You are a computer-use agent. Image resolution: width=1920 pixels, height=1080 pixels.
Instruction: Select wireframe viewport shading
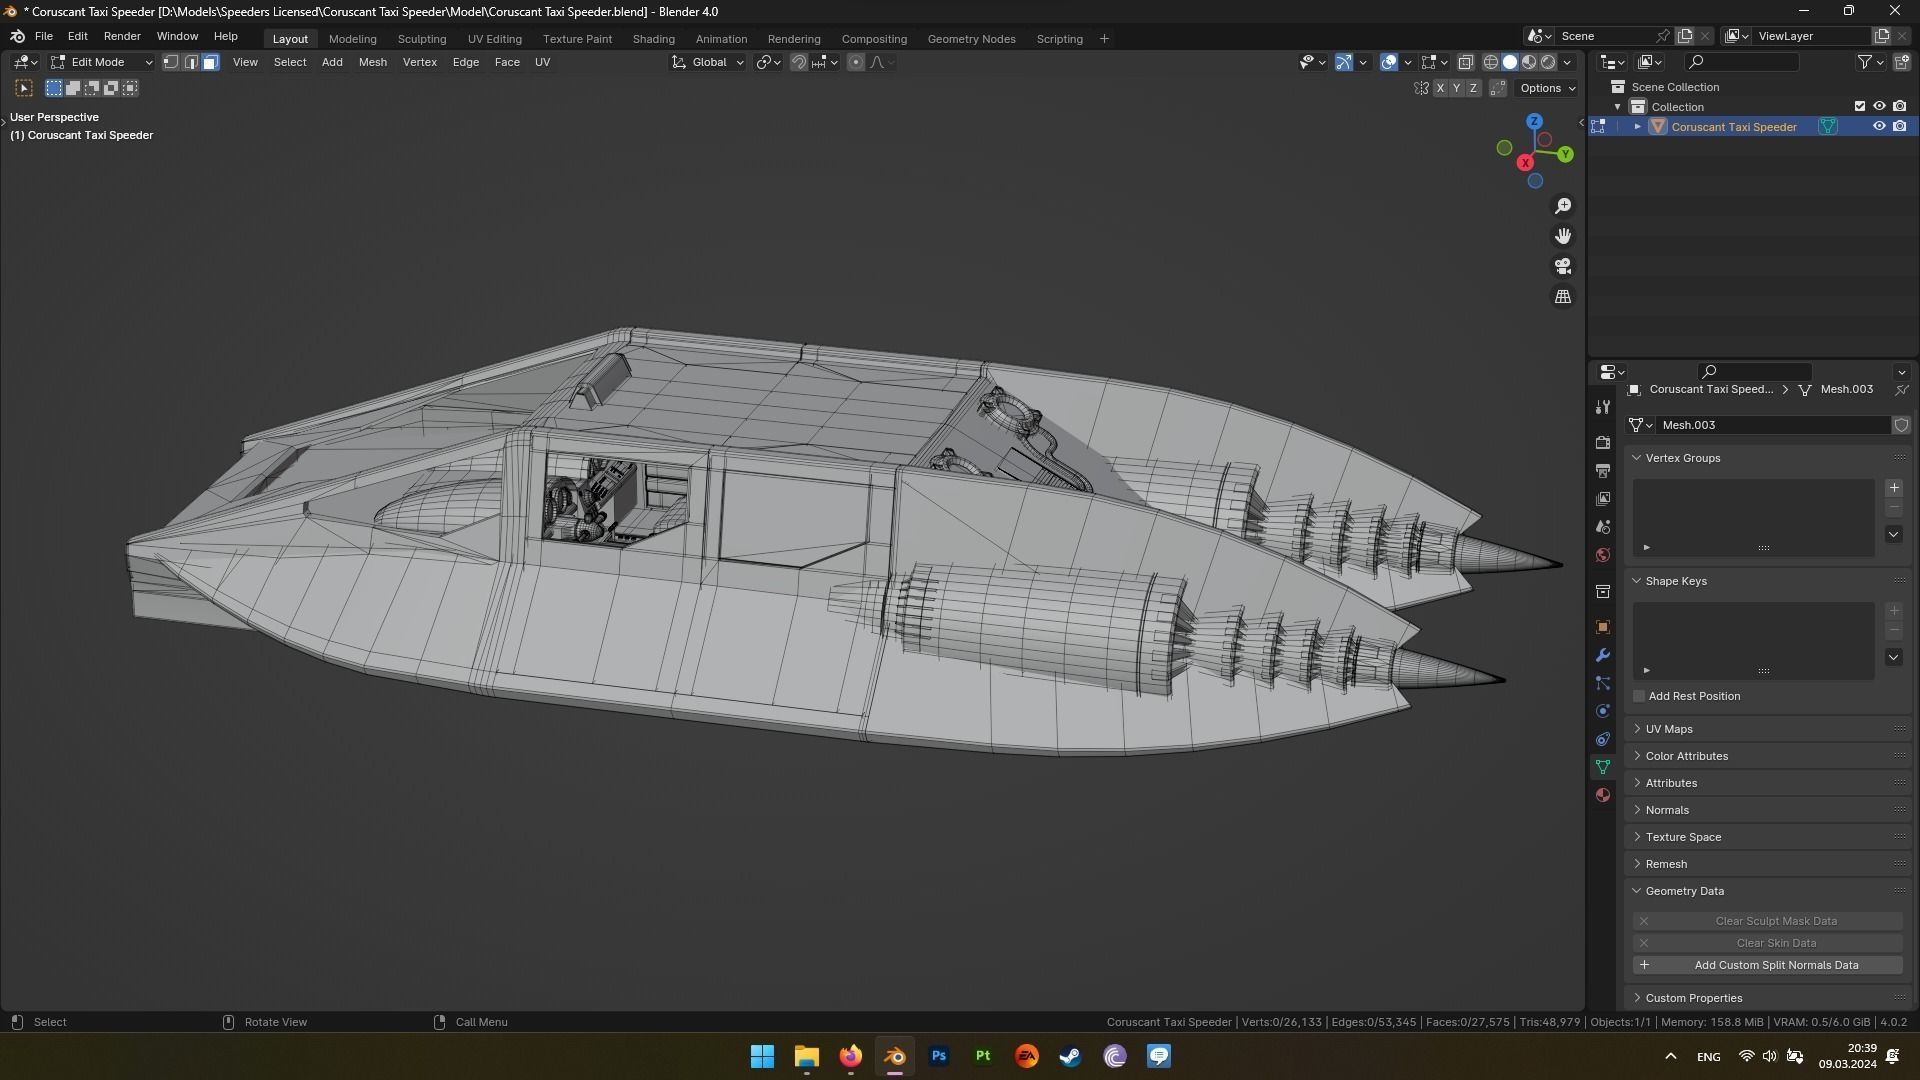pyautogui.click(x=1490, y=62)
